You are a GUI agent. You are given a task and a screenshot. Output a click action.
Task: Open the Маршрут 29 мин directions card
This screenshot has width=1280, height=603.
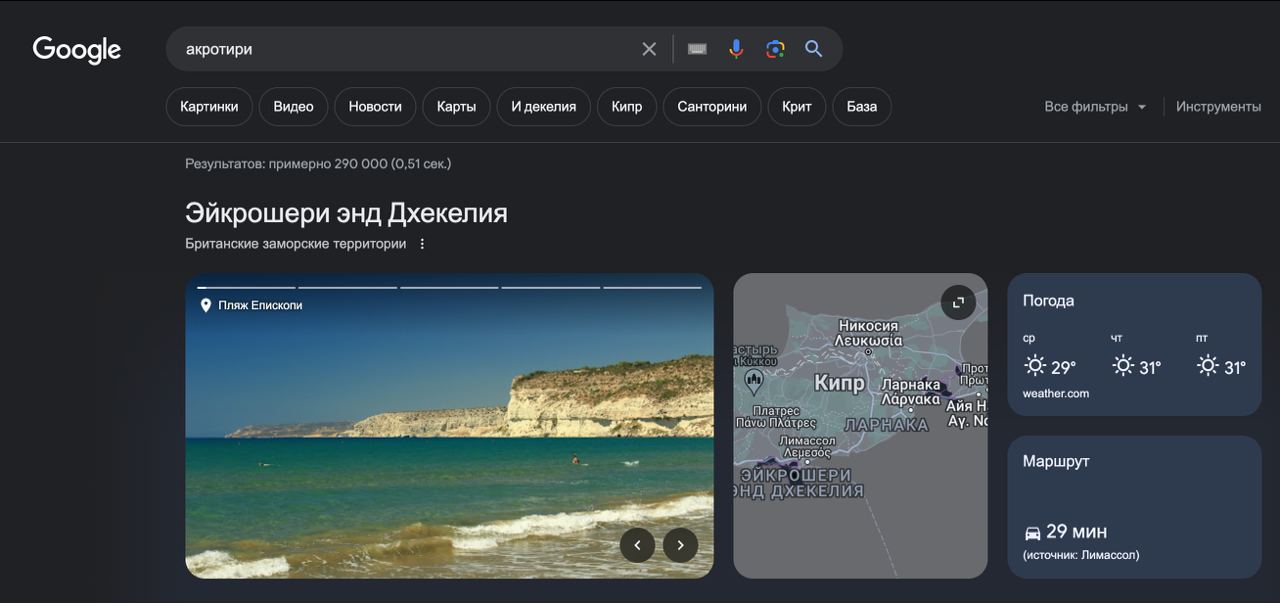[x=1133, y=507]
